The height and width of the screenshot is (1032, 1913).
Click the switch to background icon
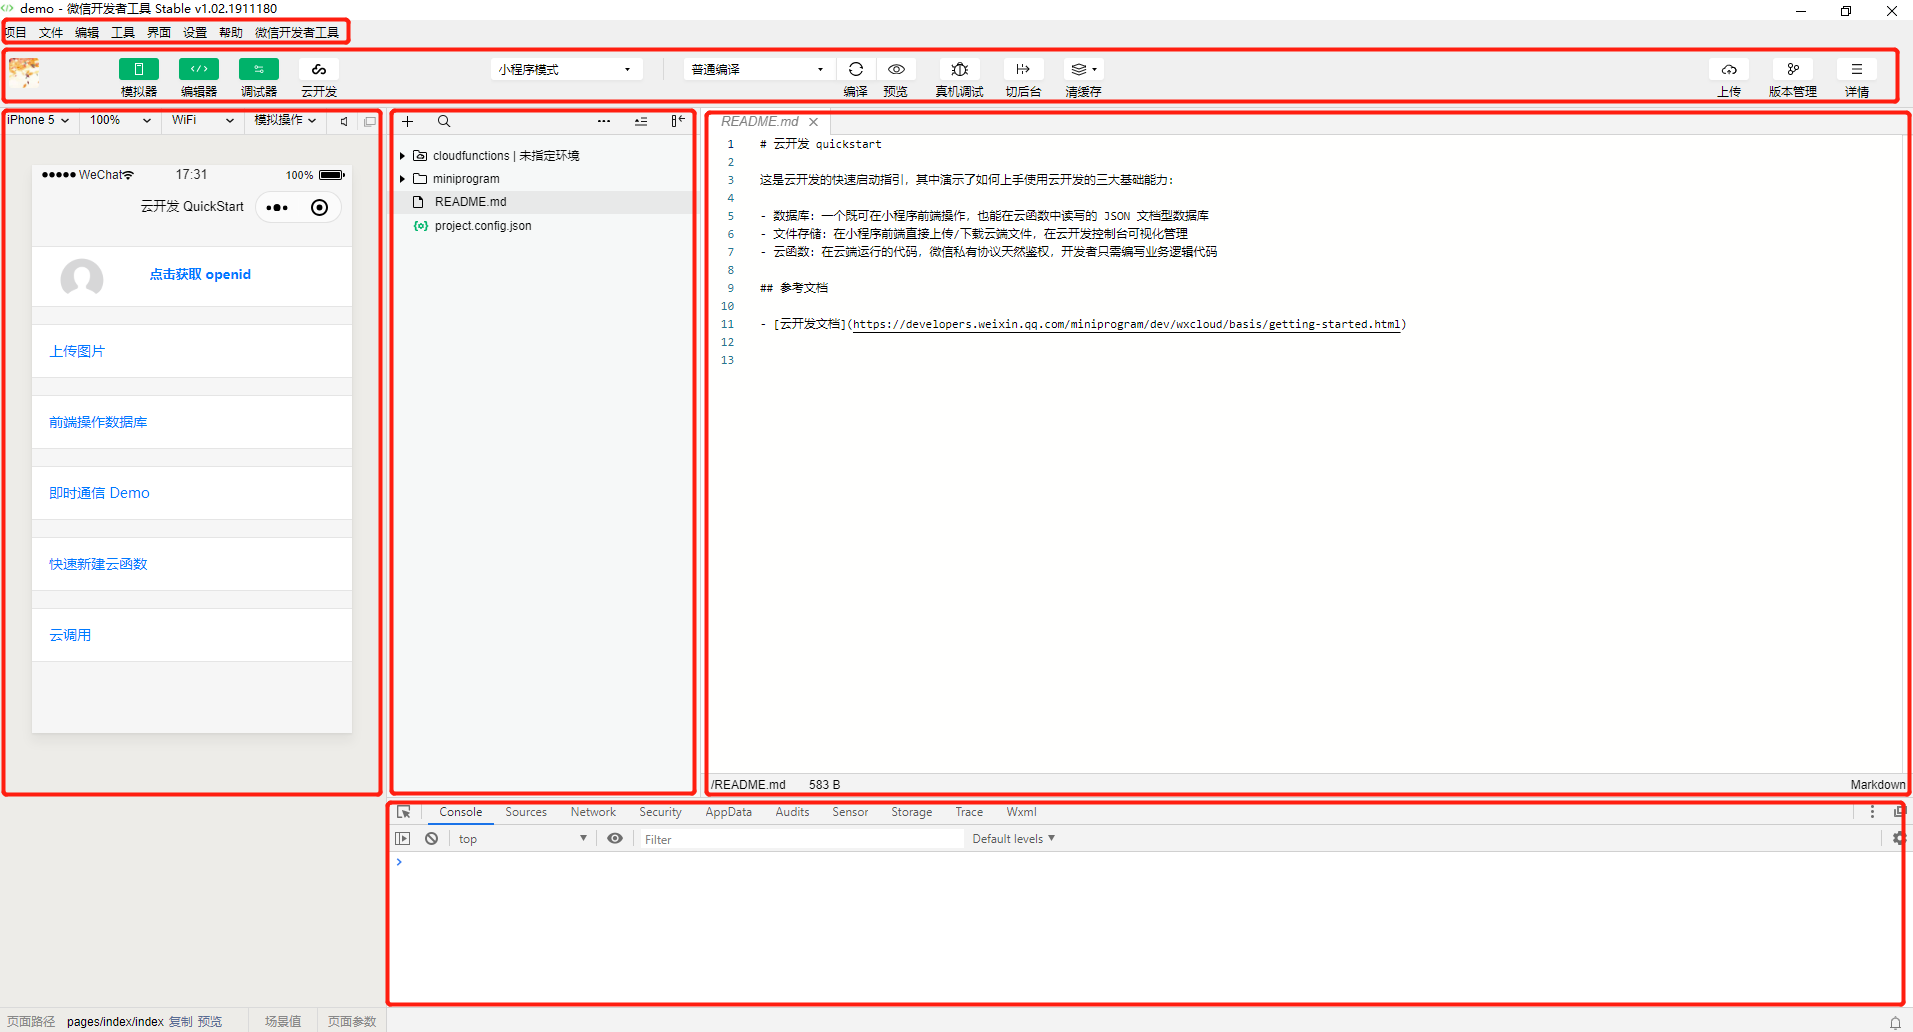(1023, 69)
